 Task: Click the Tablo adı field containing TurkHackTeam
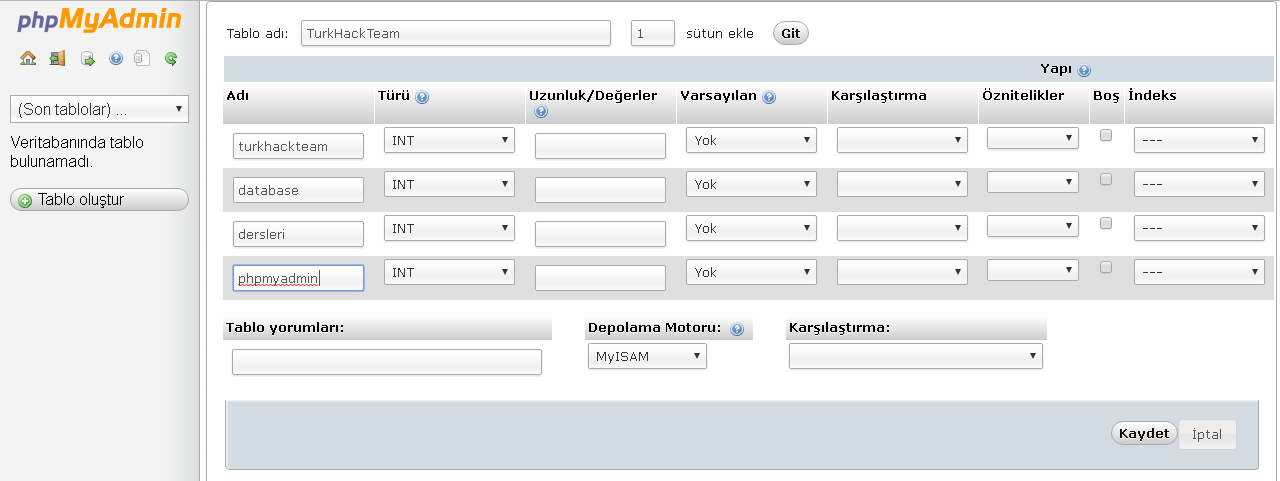coord(456,33)
